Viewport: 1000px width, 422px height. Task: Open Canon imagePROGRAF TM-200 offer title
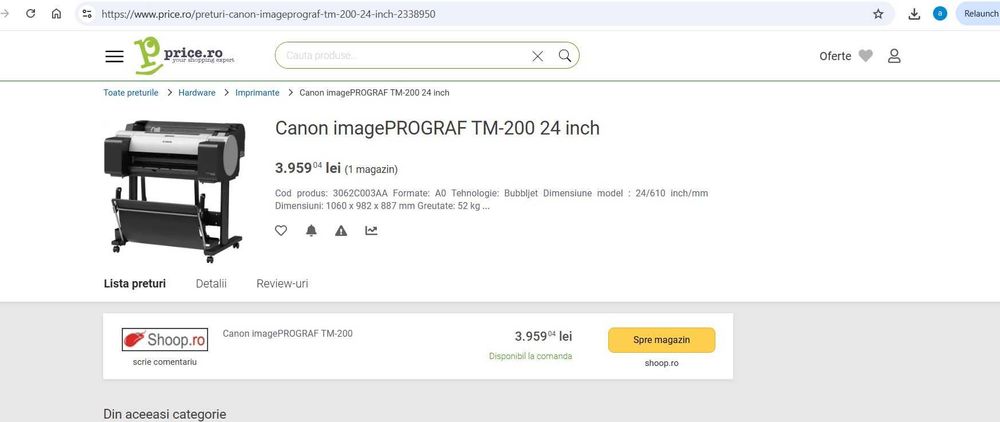coord(287,333)
